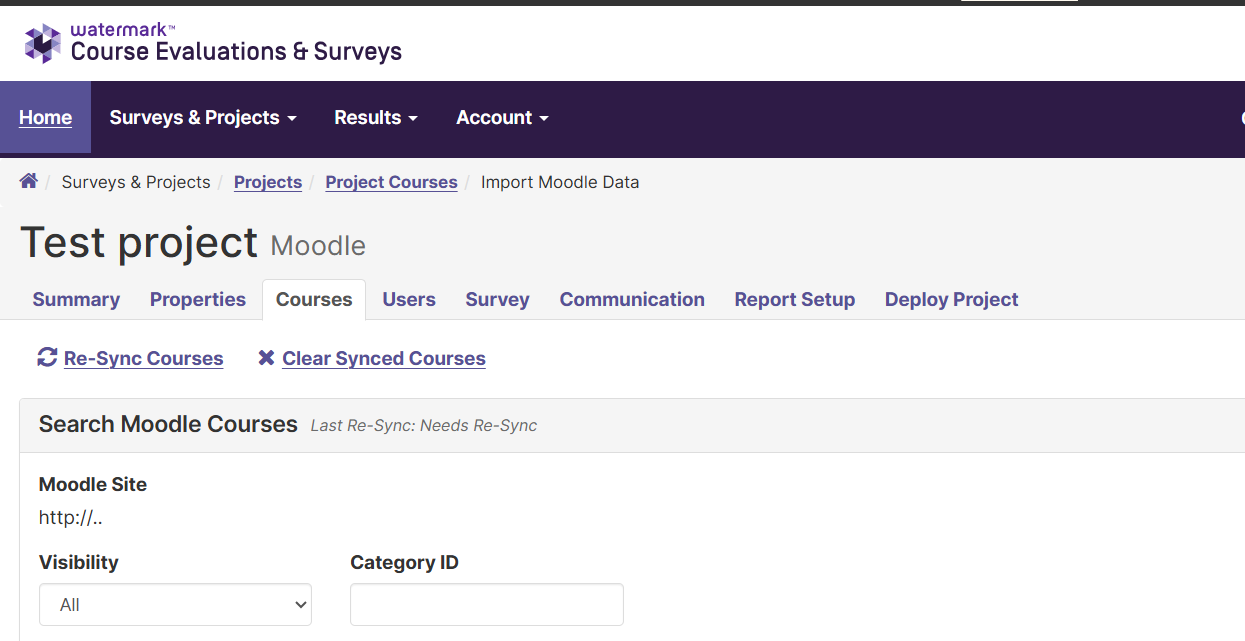Click the Last Re-Sync: Needs Re-Sync note
Viewport: 1245px width, 641px height.
424,425
